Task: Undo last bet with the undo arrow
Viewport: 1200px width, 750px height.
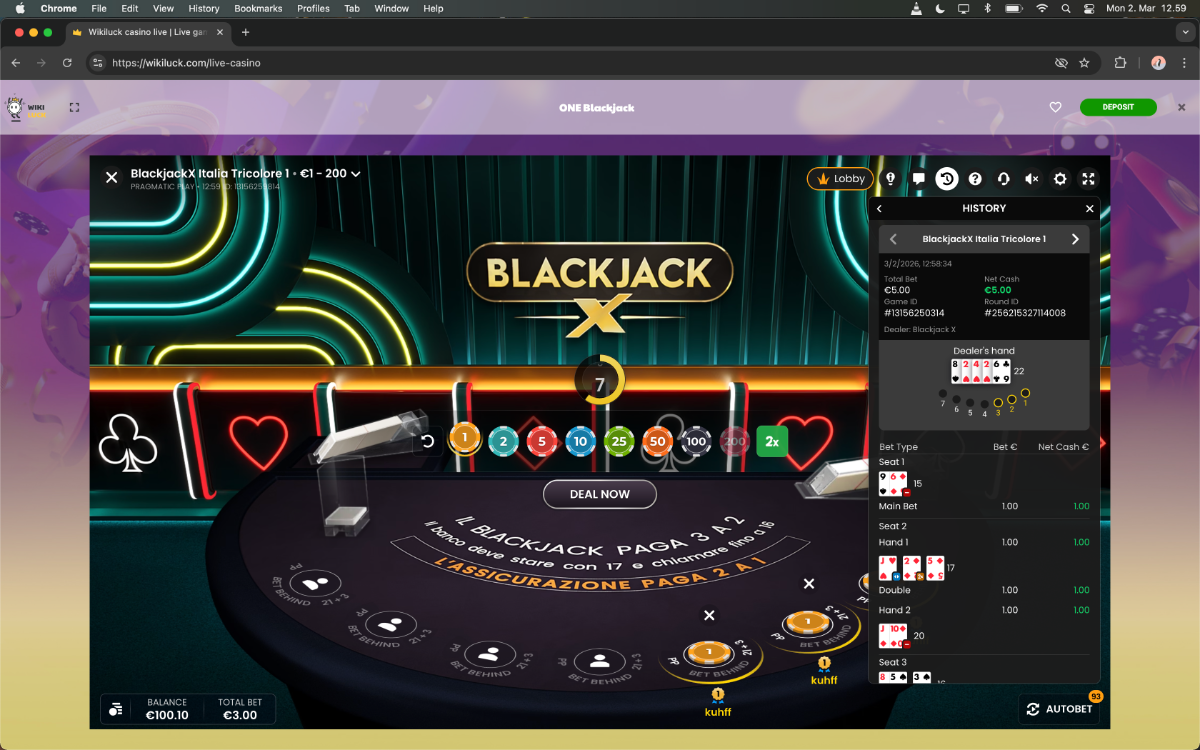Action: 428,441
